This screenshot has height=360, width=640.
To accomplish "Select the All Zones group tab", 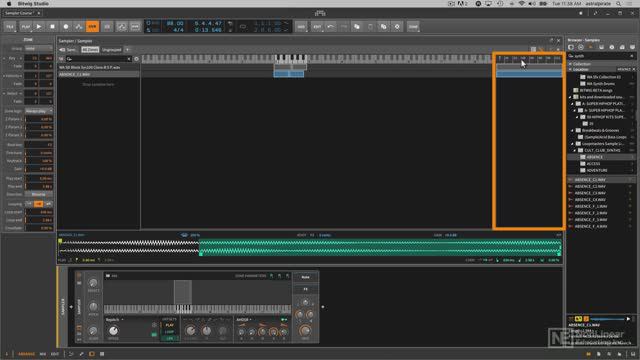I will [x=90, y=50].
